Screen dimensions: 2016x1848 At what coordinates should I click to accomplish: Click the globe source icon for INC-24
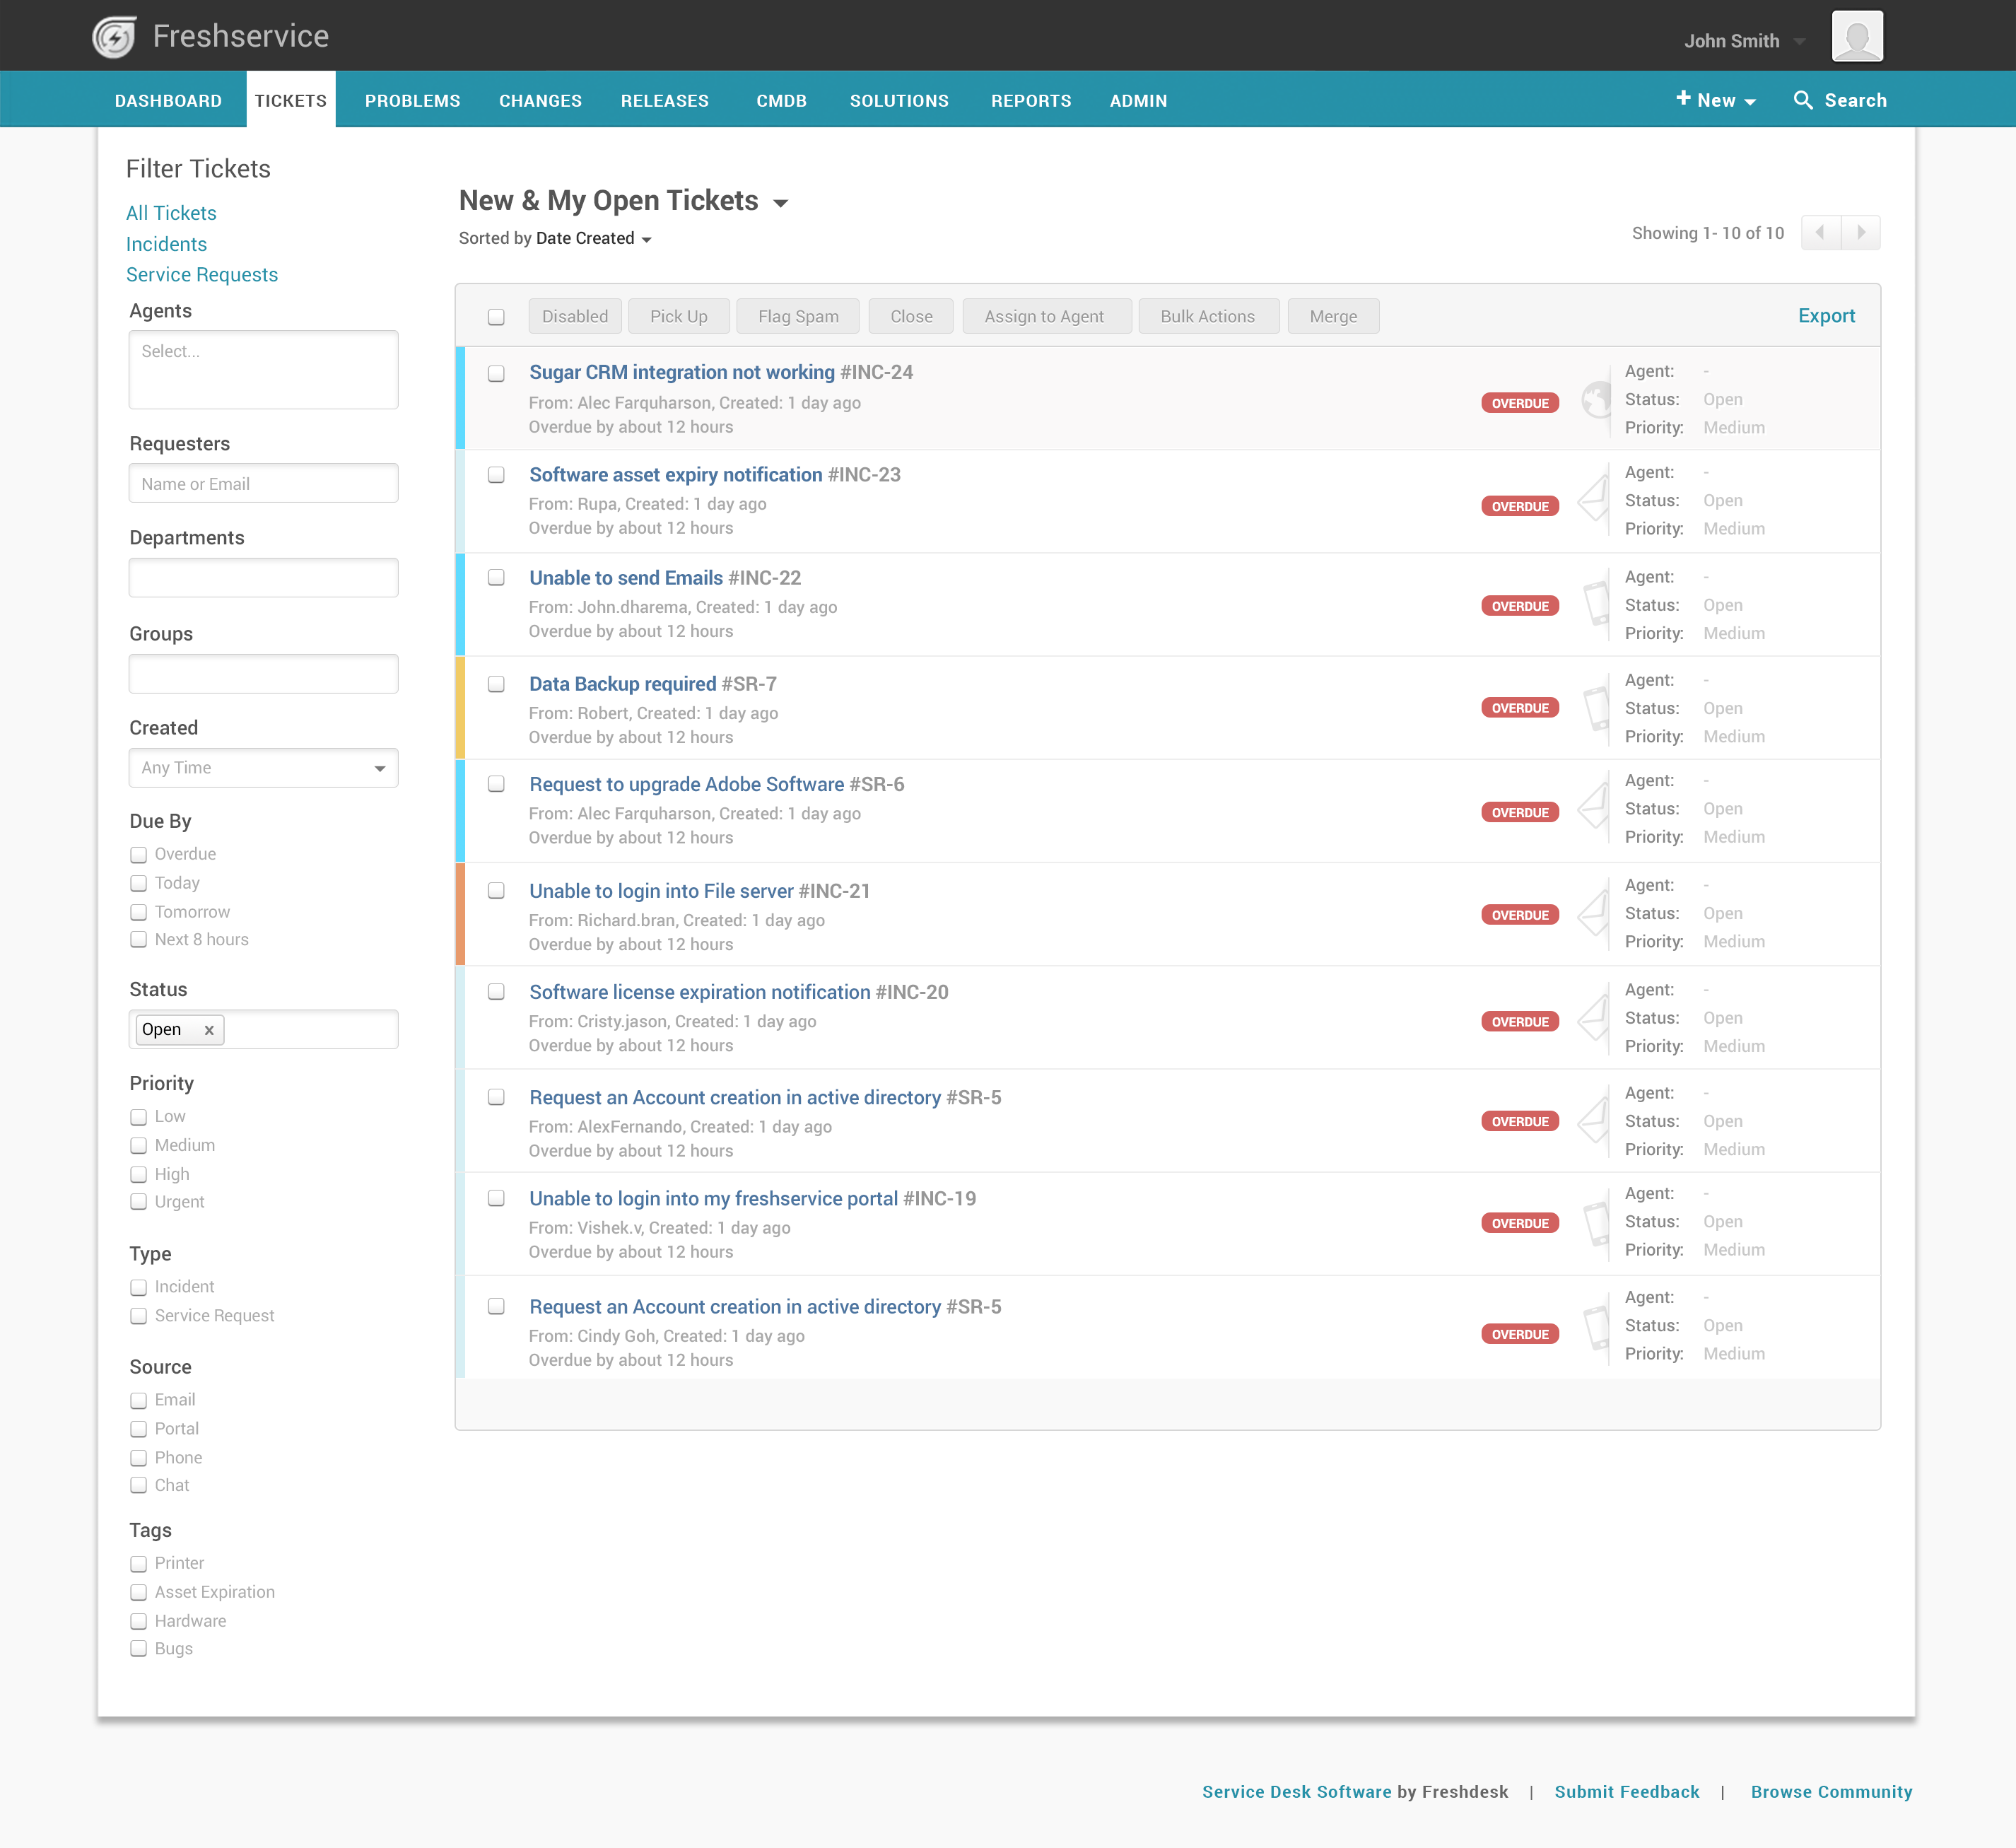click(x=1596, y=400)
